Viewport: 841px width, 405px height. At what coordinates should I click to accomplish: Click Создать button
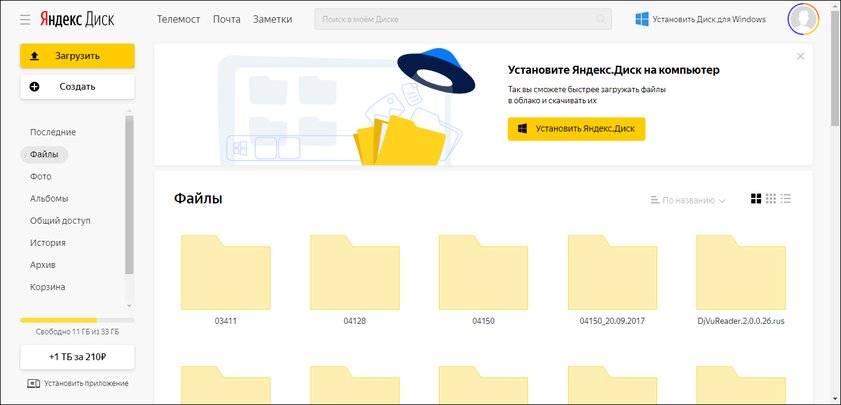pos(77,86)
